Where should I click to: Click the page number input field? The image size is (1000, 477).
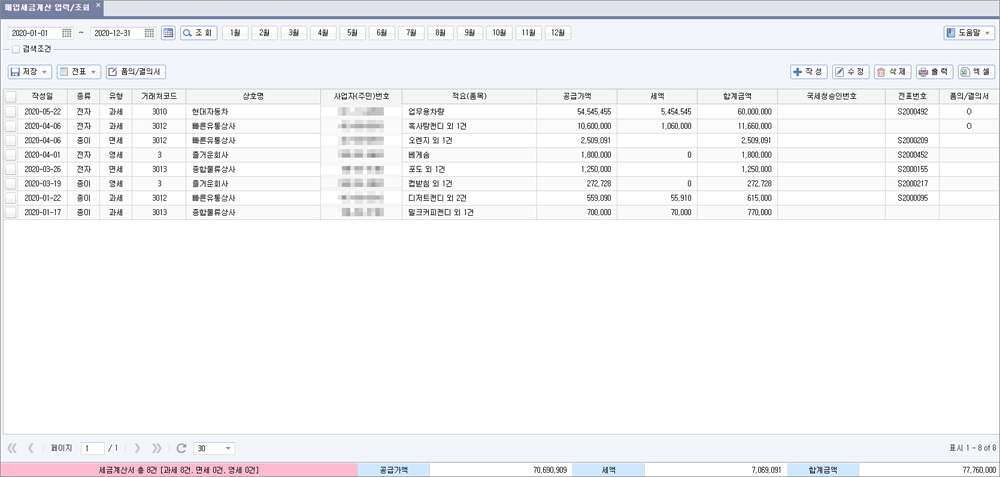pos(93,448)
